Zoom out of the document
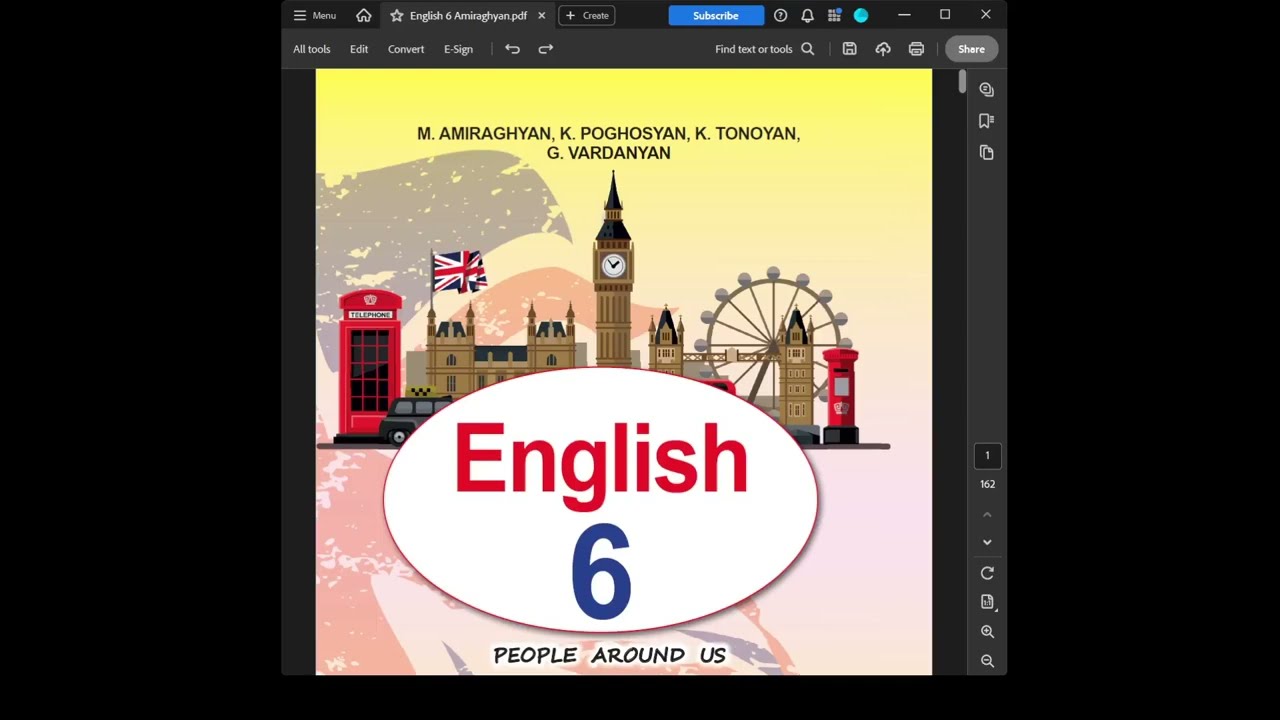The image size is (1280, 720). coord(987,661)
